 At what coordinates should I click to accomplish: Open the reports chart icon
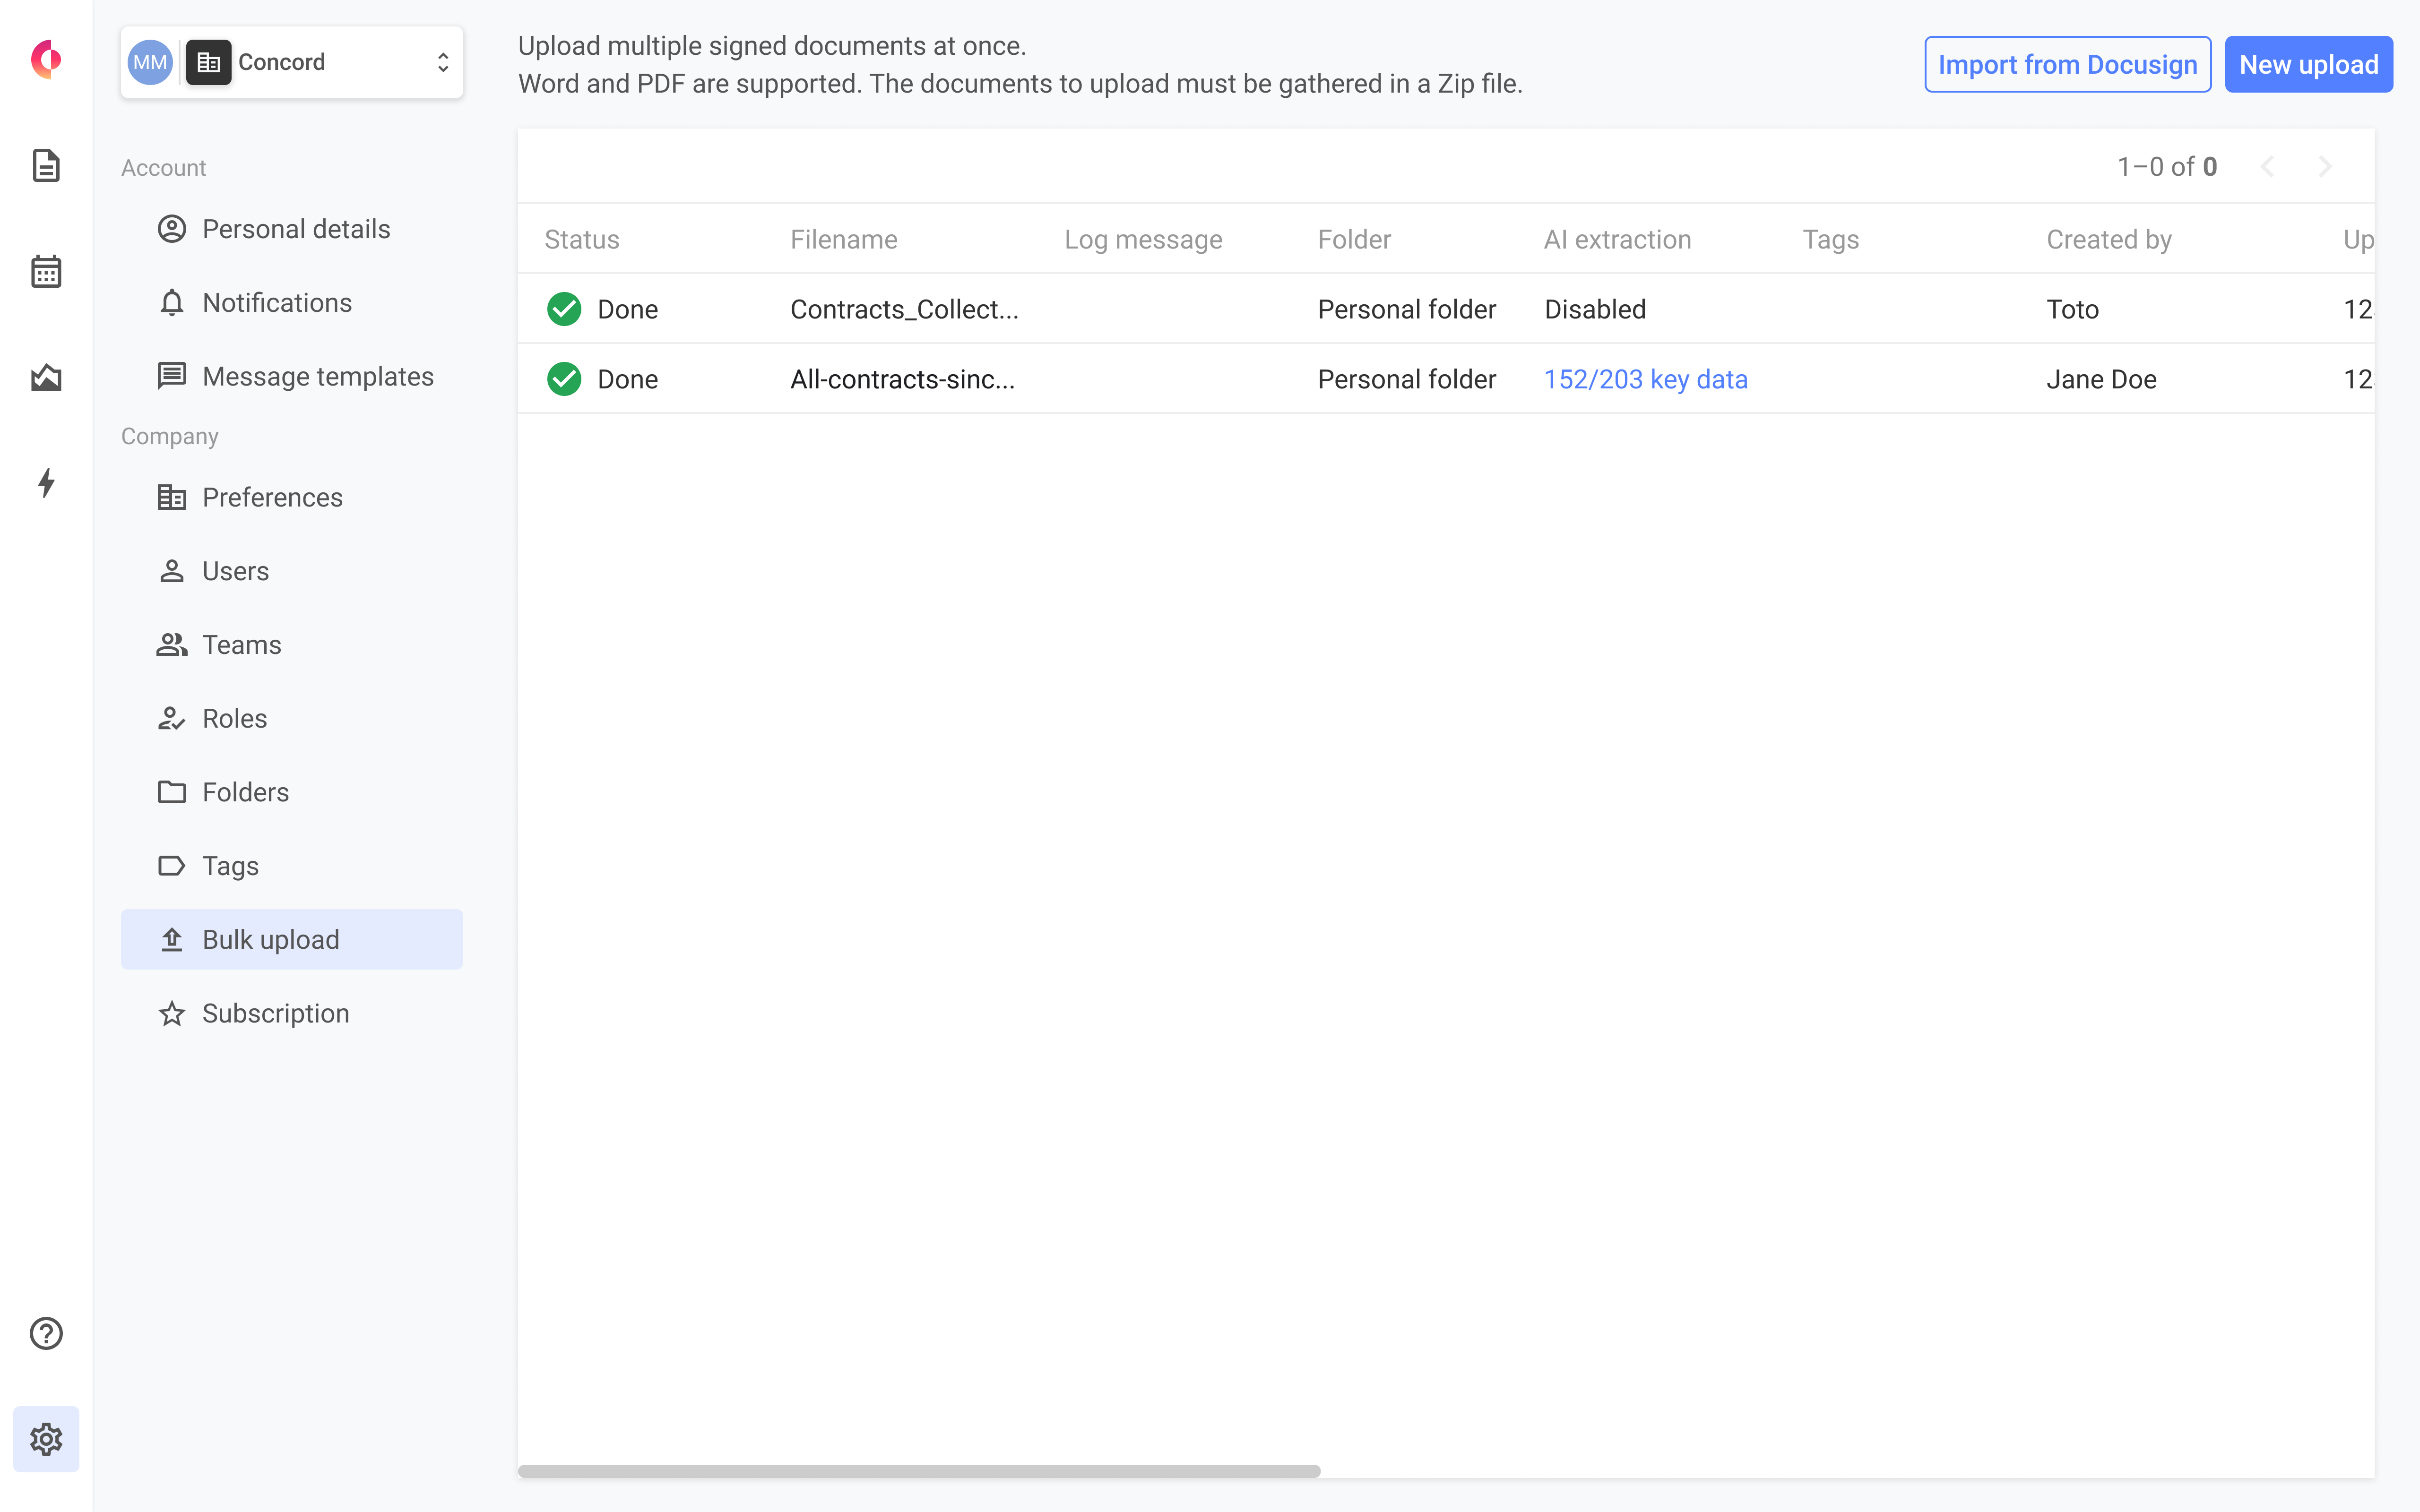pyautogui.click(x=46, y=377)
